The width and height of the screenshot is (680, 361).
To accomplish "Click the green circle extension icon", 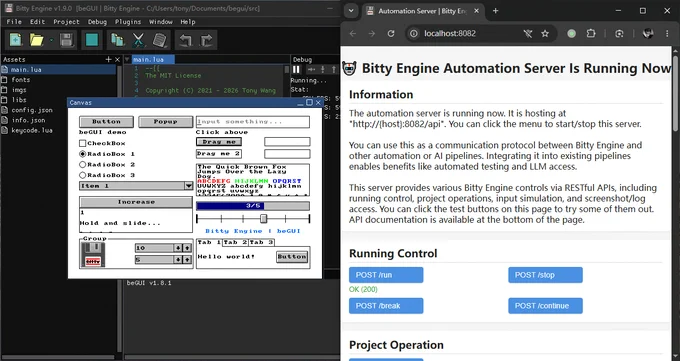I will tap(572, 33).
